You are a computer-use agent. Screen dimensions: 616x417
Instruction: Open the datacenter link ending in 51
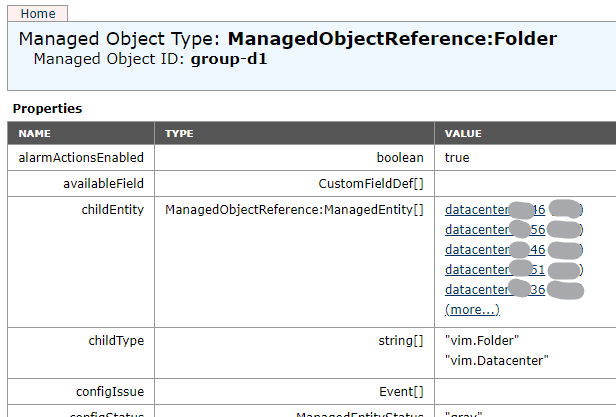click(x=477, y=270)
